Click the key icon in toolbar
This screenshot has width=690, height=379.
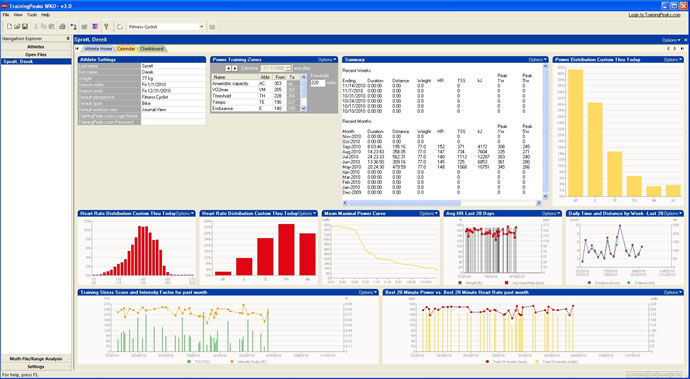pos(106,27)
